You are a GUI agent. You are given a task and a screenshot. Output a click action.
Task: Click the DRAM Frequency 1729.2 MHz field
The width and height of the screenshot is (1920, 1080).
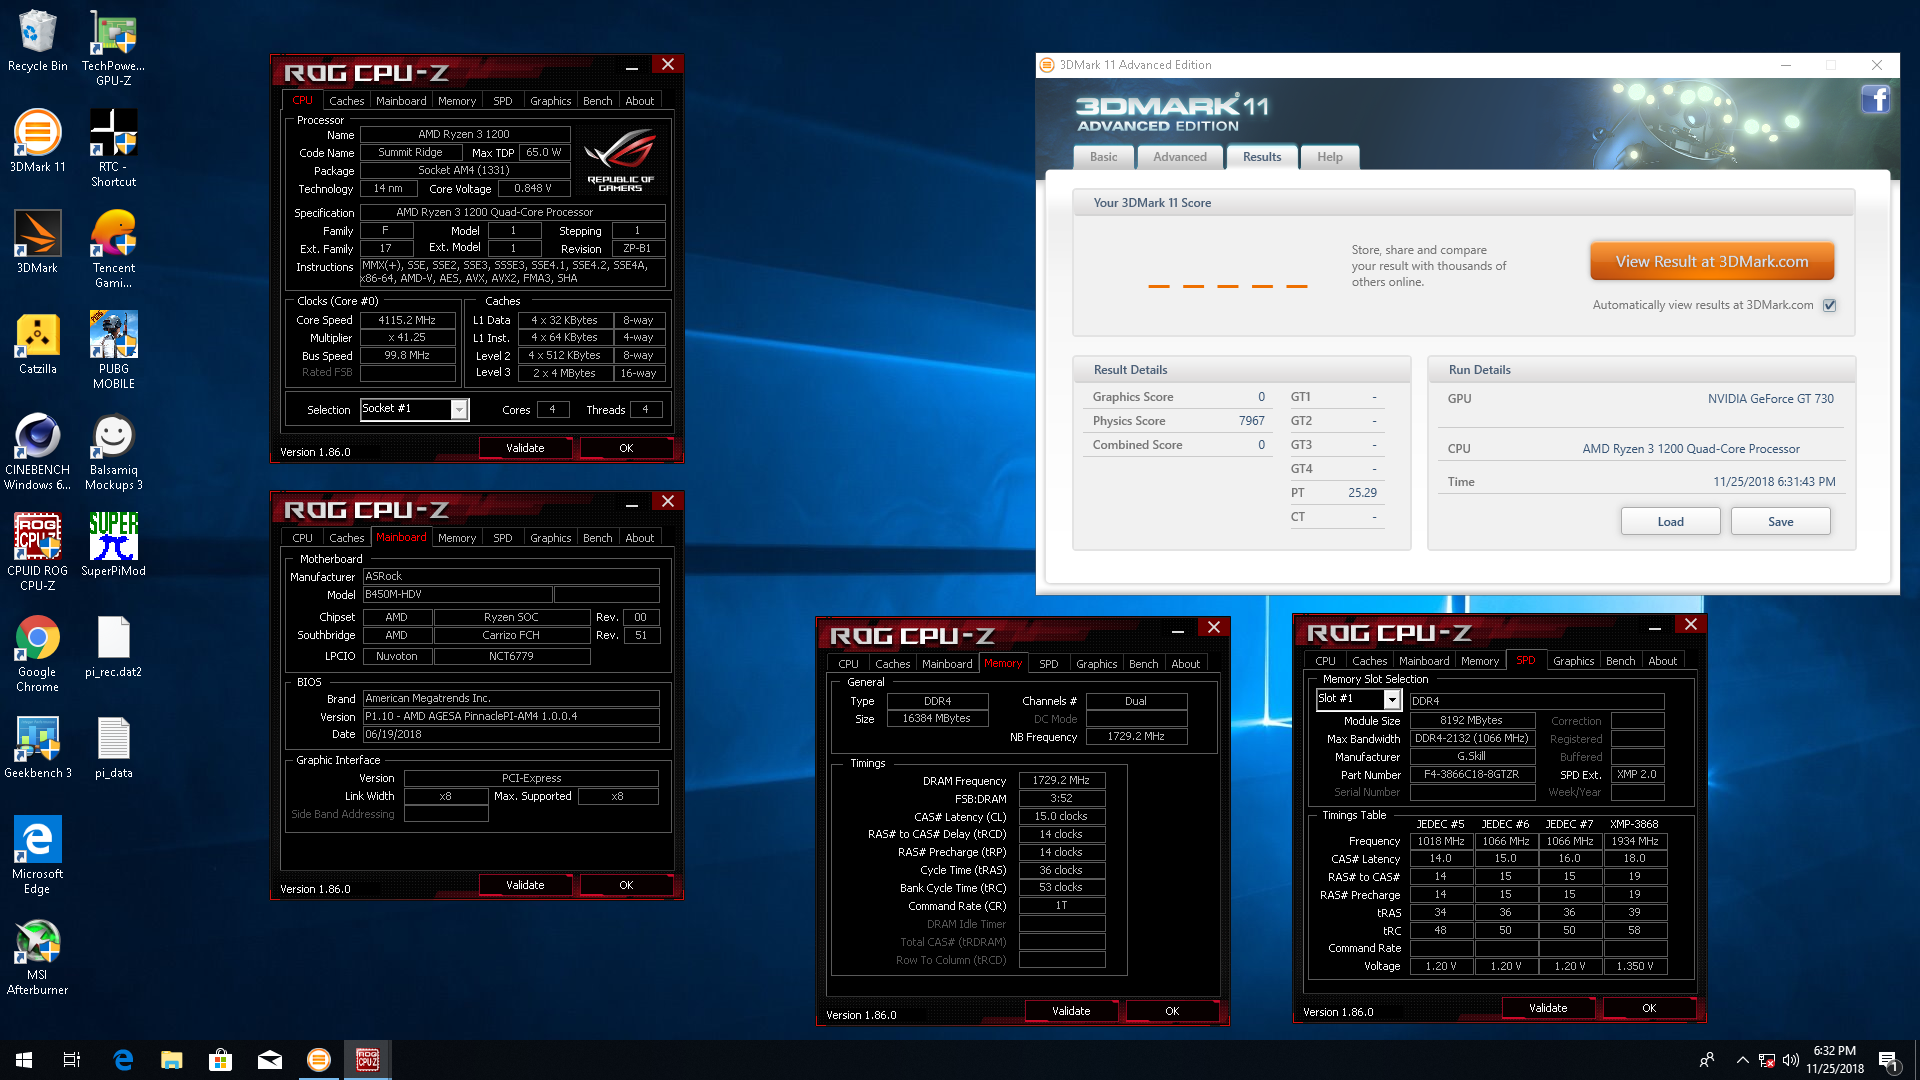click(1062, 780)
